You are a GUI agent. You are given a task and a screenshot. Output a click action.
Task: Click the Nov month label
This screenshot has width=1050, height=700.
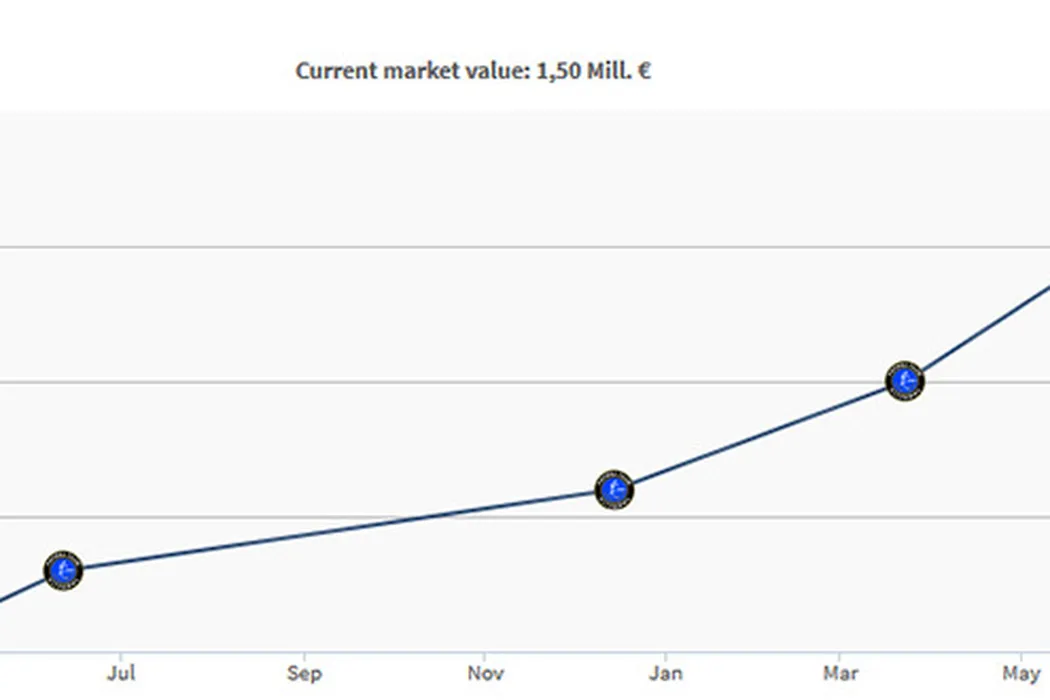click(485, 673)
